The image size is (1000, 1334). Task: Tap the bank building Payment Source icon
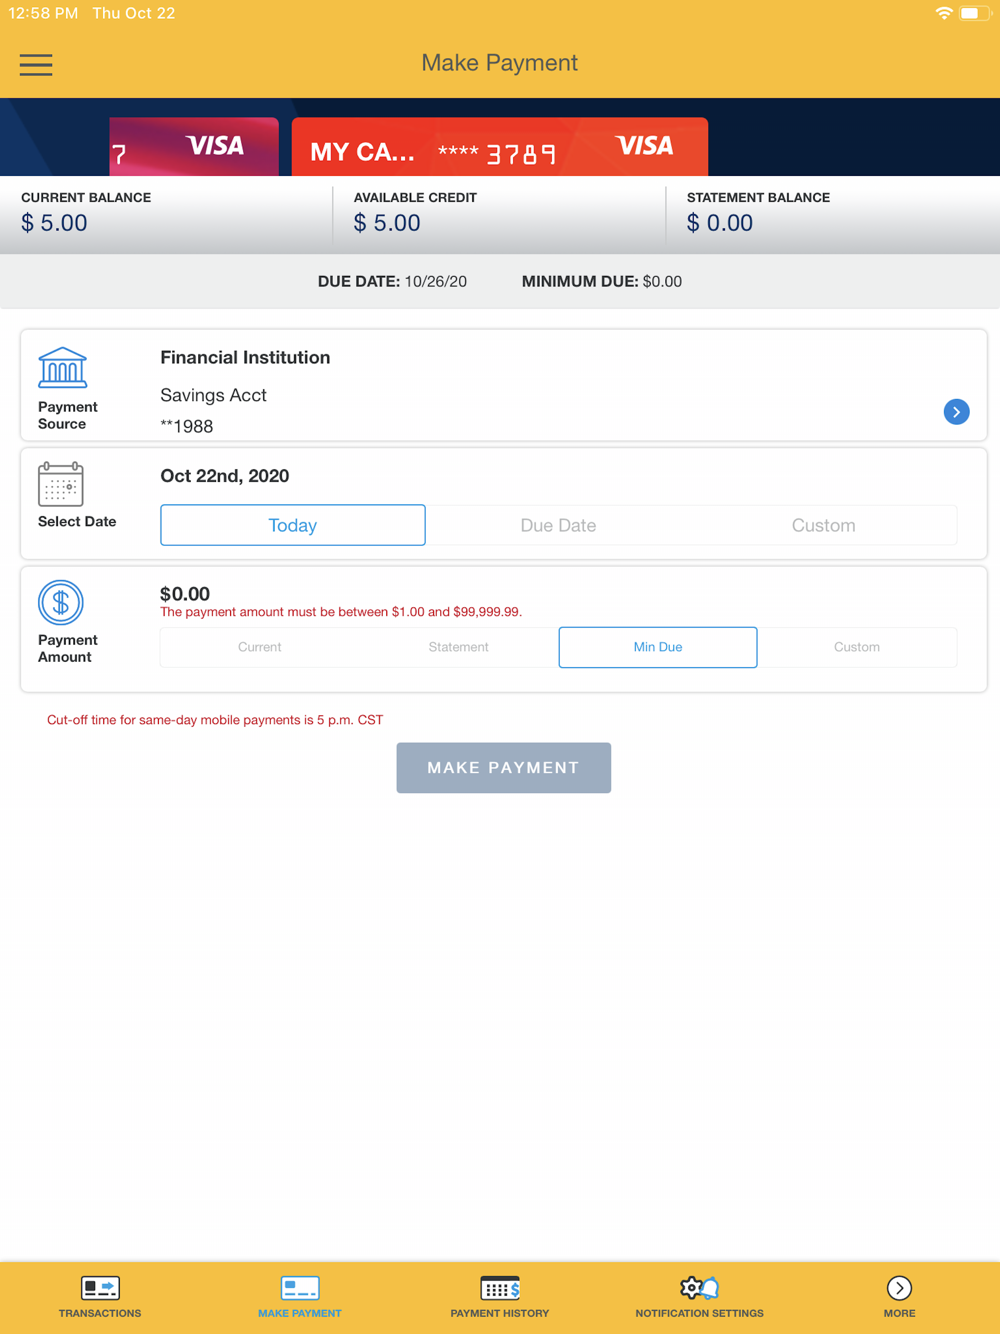pyautogui.click(x=62, y=368)
